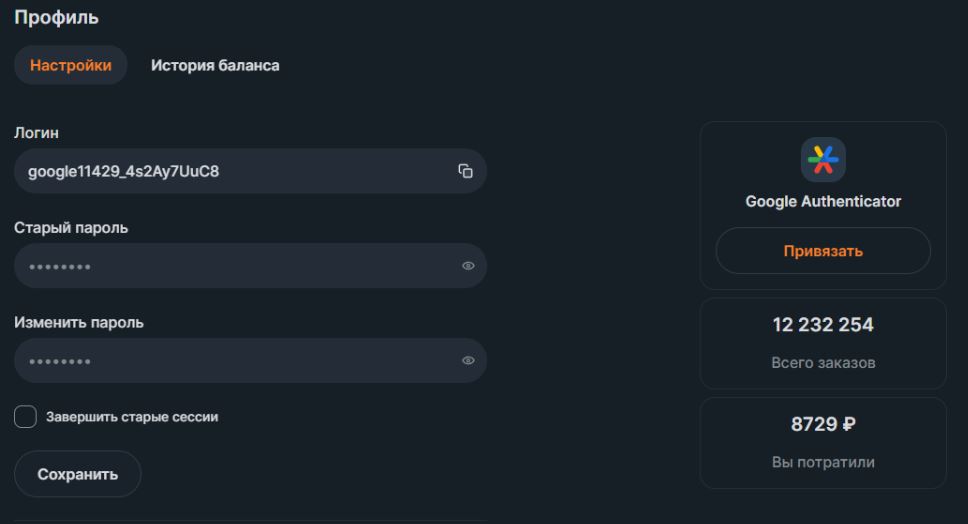Image resolution: width=968 pixels, height=524 pixels.
Task: Click the 8729 ₽ spent amount
Action: pyautogui.click(x=823, y=424)
